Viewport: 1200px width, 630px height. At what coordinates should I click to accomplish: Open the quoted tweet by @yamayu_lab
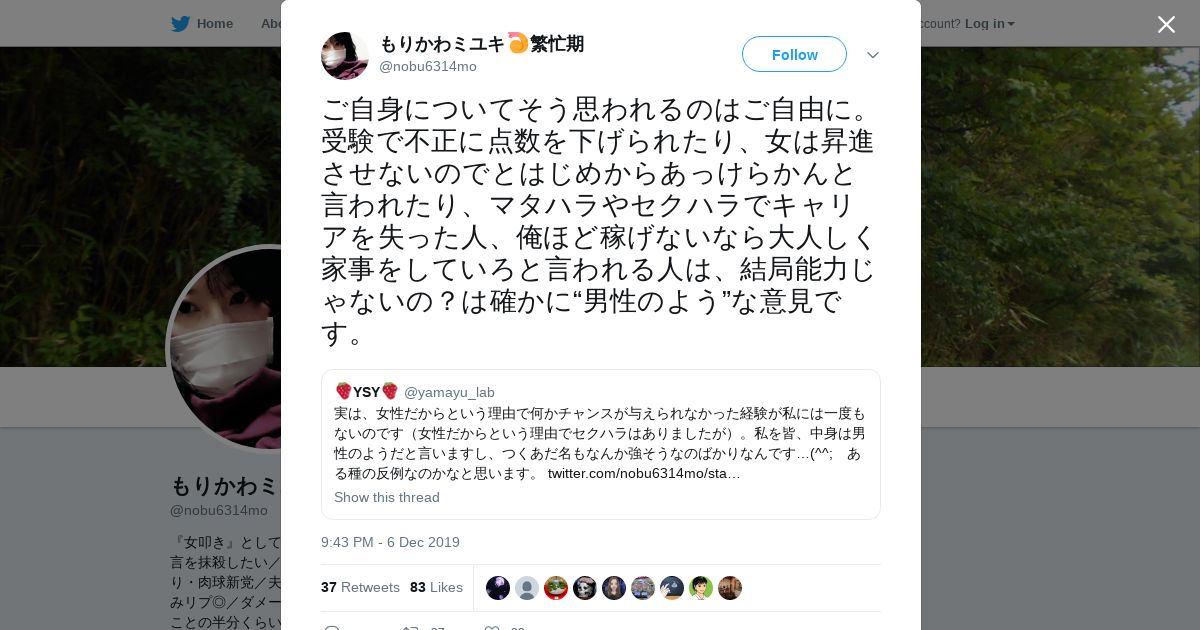(x=601, y=444)
